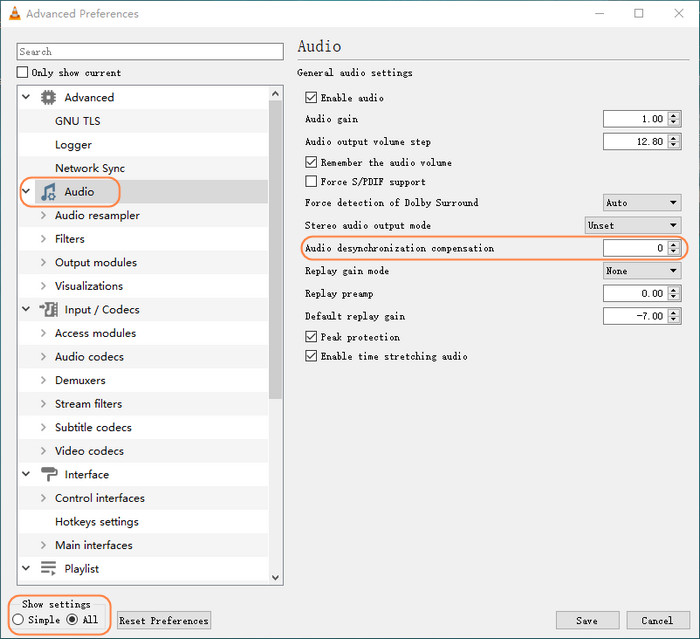Viewport: 700px width, 639px height.
Task: Expand Main interfaces node
Action: coord(43,545)
